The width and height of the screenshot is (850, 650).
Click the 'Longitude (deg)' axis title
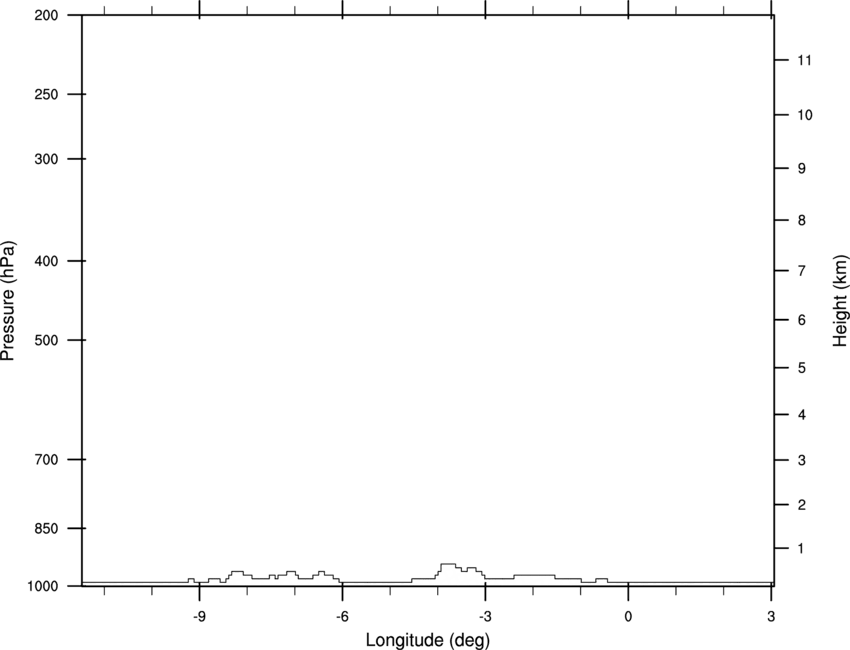tap(428, 640)
